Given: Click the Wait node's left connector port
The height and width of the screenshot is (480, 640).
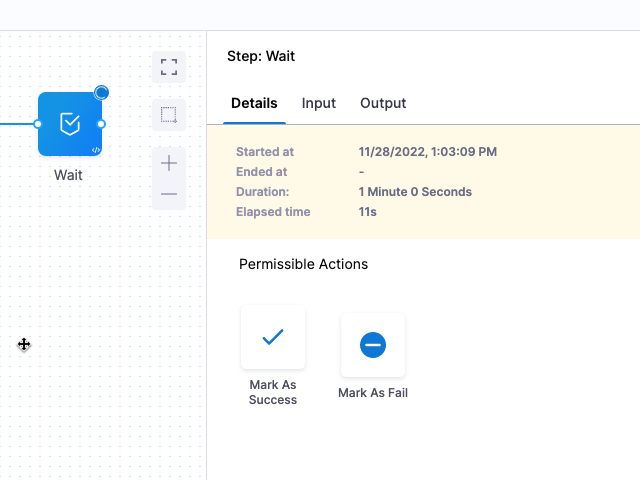Looking at the screenshot, I should (38, 124).
